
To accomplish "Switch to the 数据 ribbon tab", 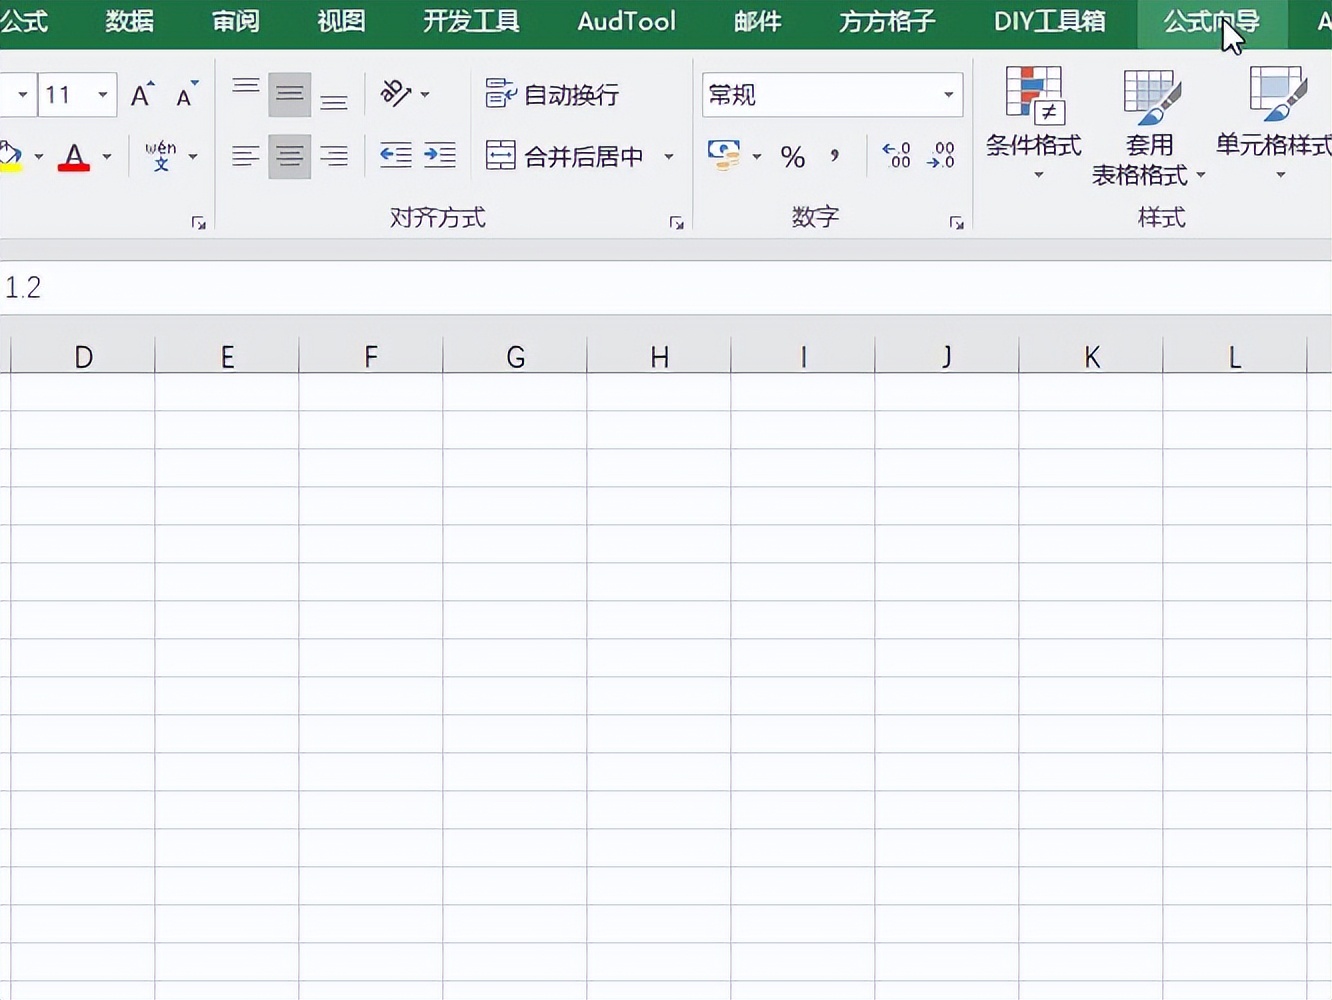I will [x=128, y=21].
